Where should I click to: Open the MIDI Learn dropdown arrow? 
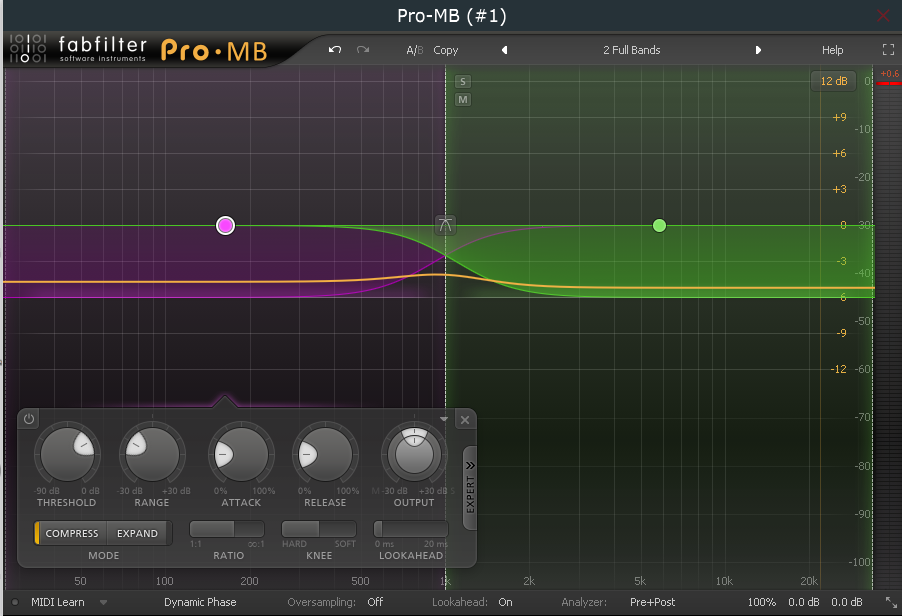[104, 602]
